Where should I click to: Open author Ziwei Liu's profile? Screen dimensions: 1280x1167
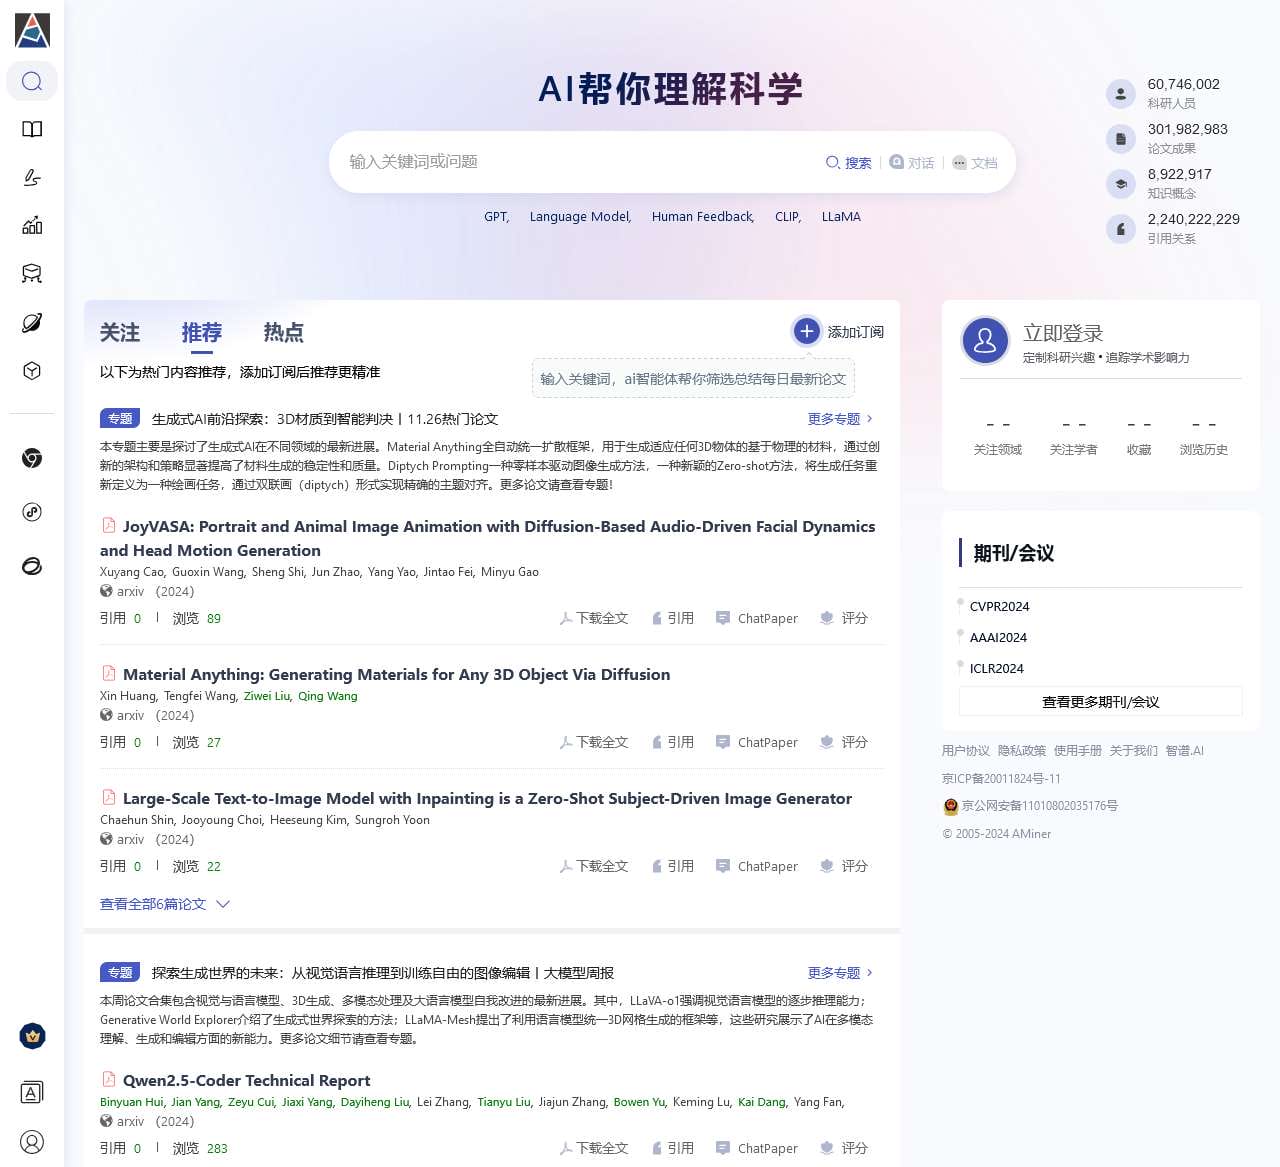click(267, 696)
